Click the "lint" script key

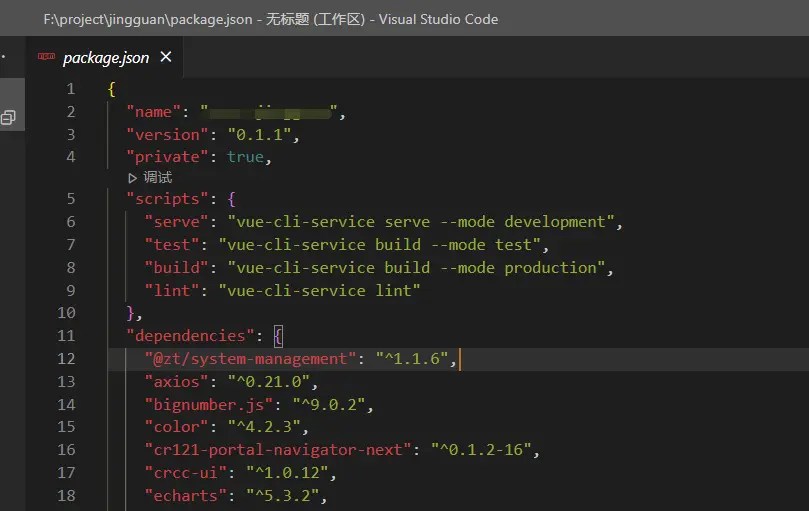[172, 291]
